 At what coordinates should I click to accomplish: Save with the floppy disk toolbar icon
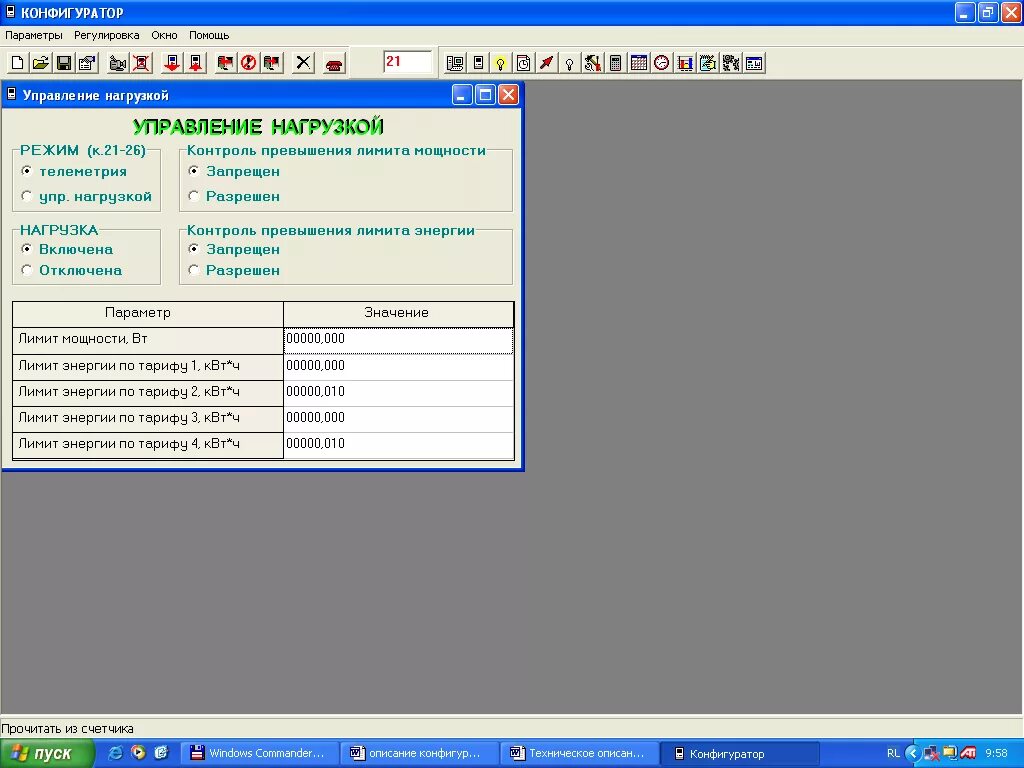pos(64,63)
